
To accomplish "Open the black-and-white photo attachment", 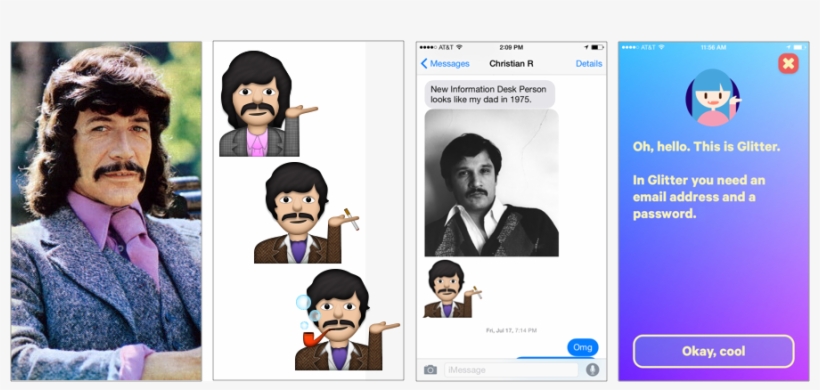I will pos(492,183).
